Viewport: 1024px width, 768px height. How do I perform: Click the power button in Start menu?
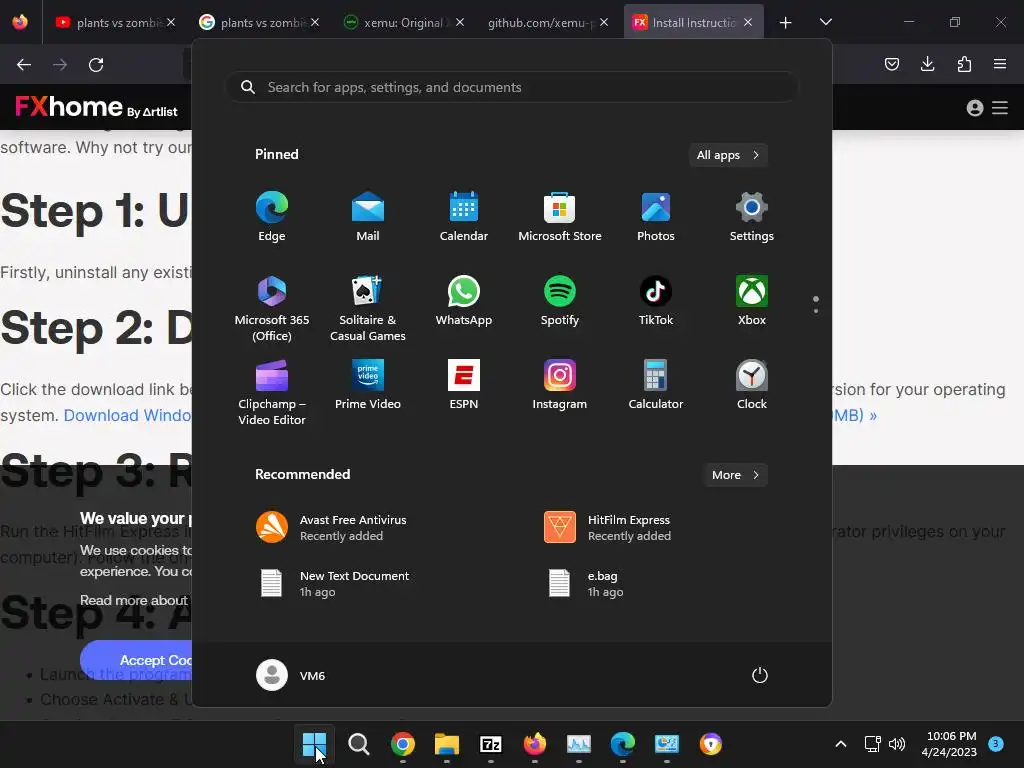(x=760, y=675)
